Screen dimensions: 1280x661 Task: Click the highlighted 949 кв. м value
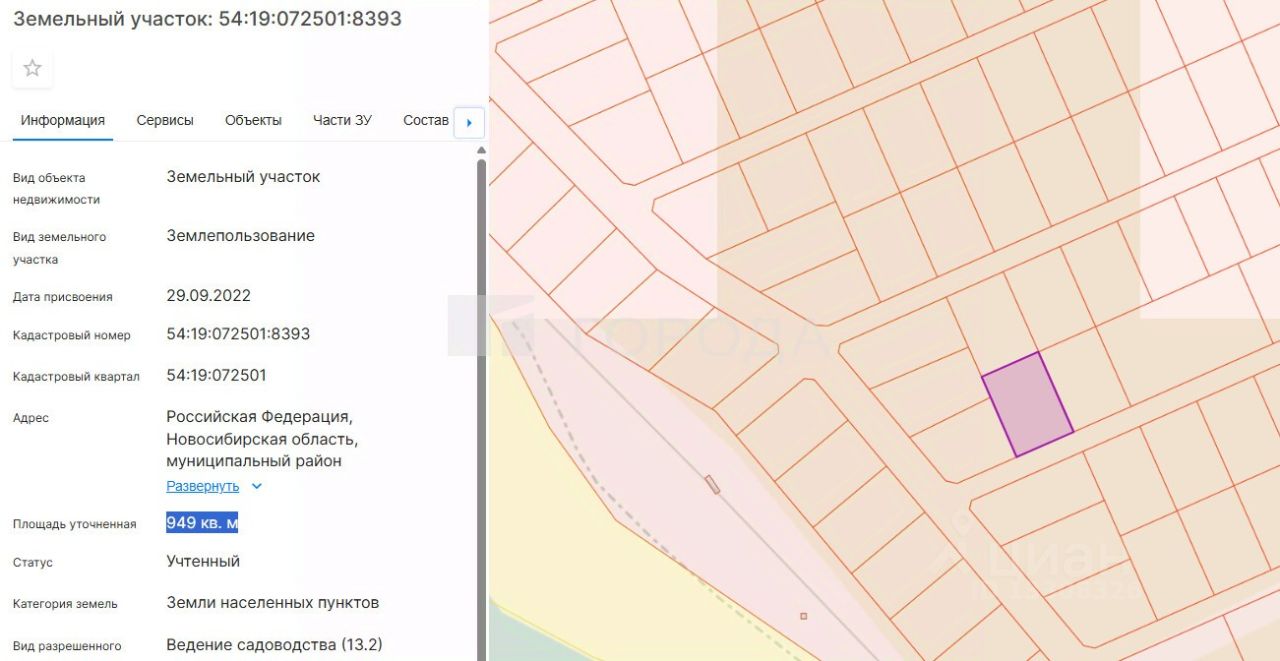(x=202, y=523)
